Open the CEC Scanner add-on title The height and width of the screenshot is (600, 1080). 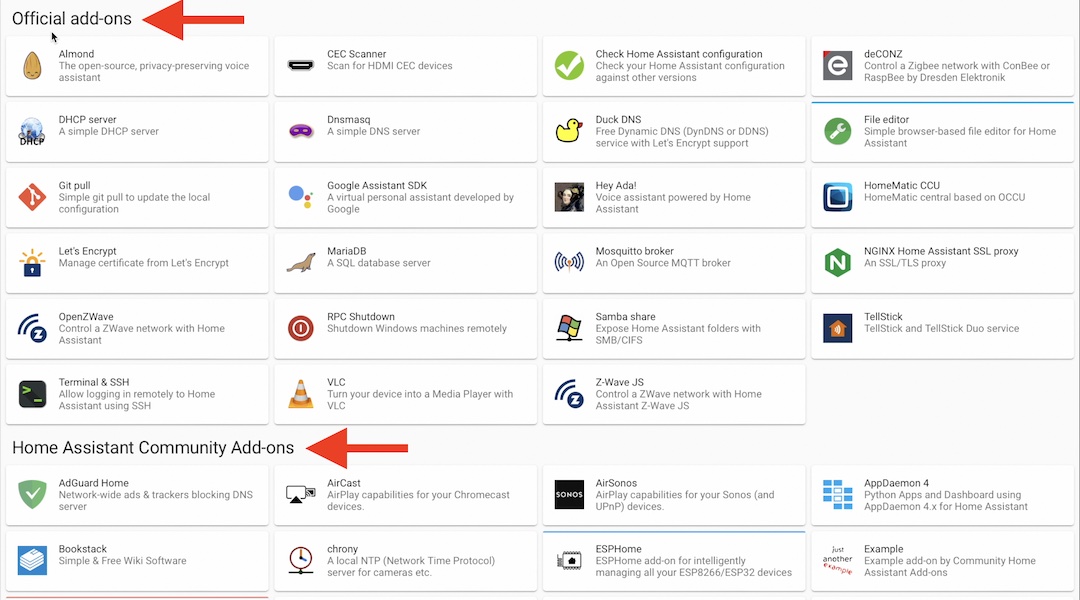point(356,54)
